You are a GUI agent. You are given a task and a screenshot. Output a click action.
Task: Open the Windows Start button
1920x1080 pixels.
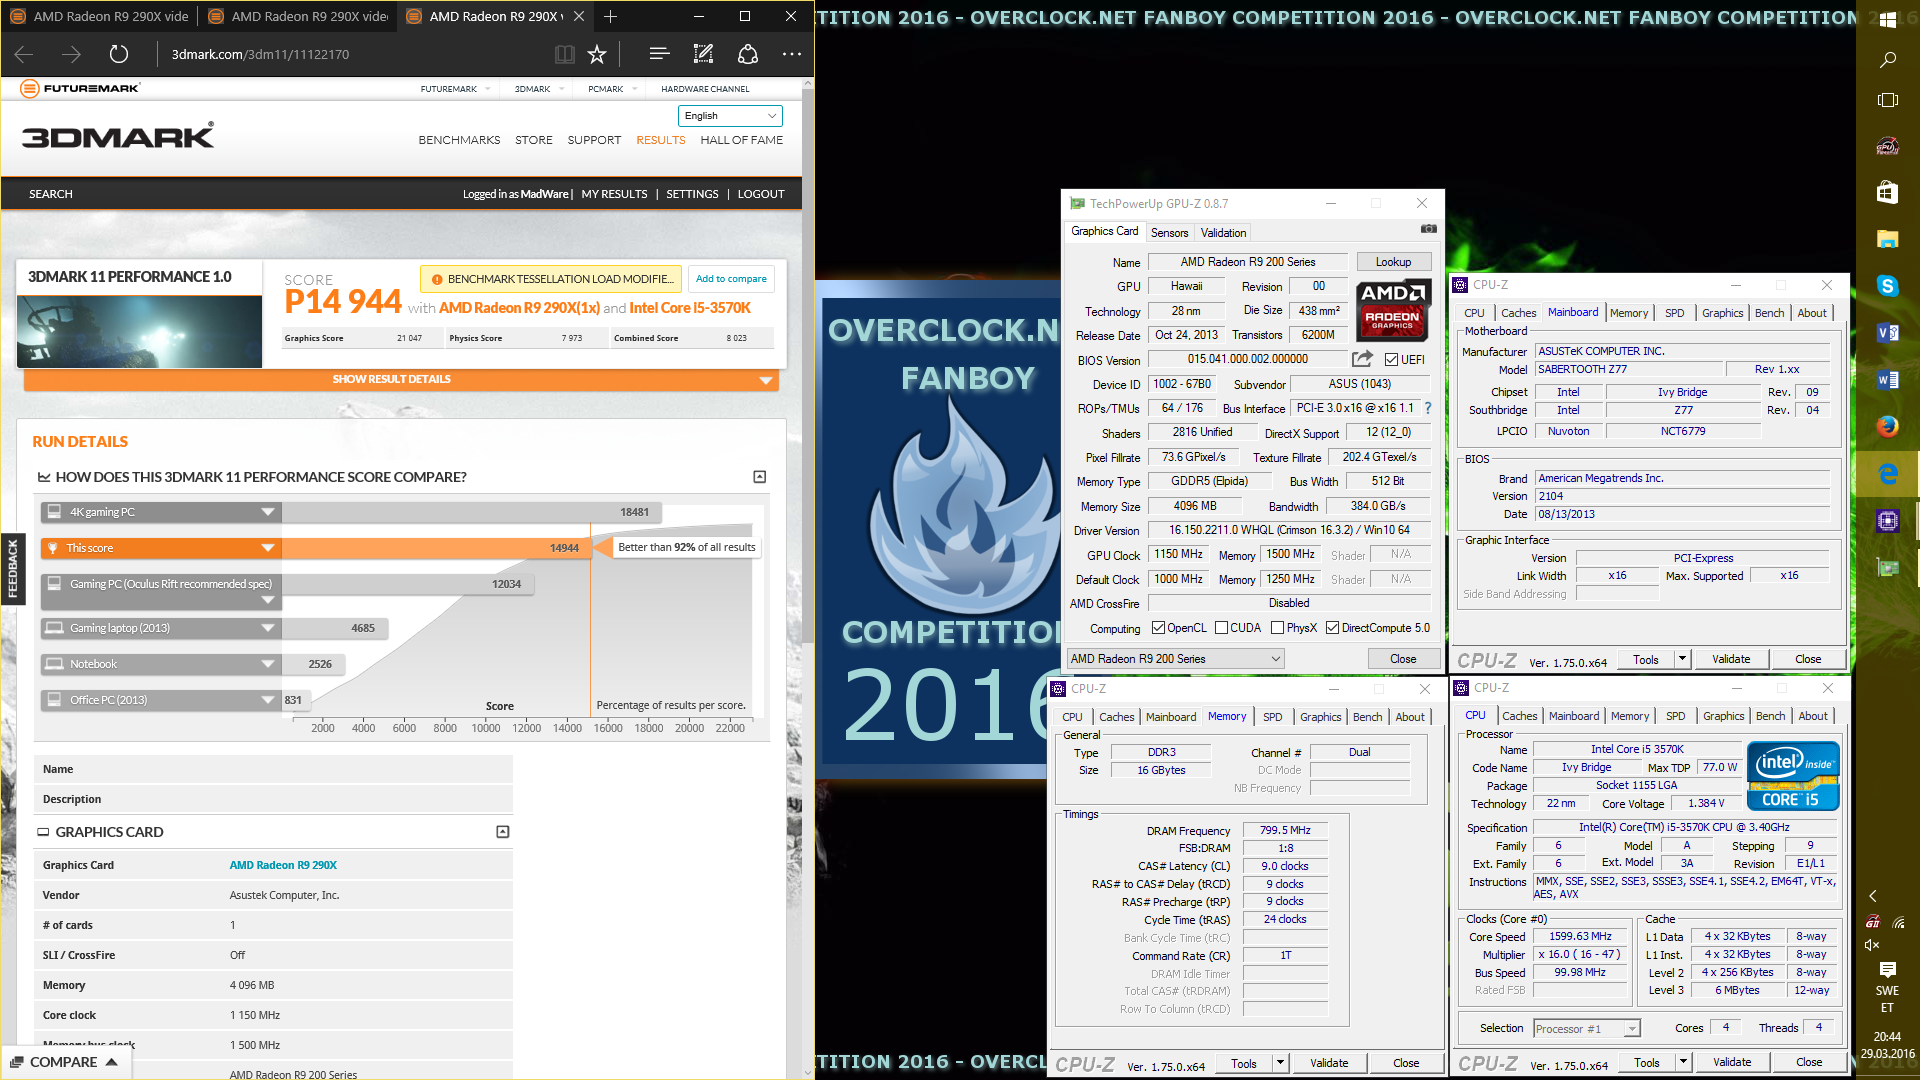tap(1887, 18)
